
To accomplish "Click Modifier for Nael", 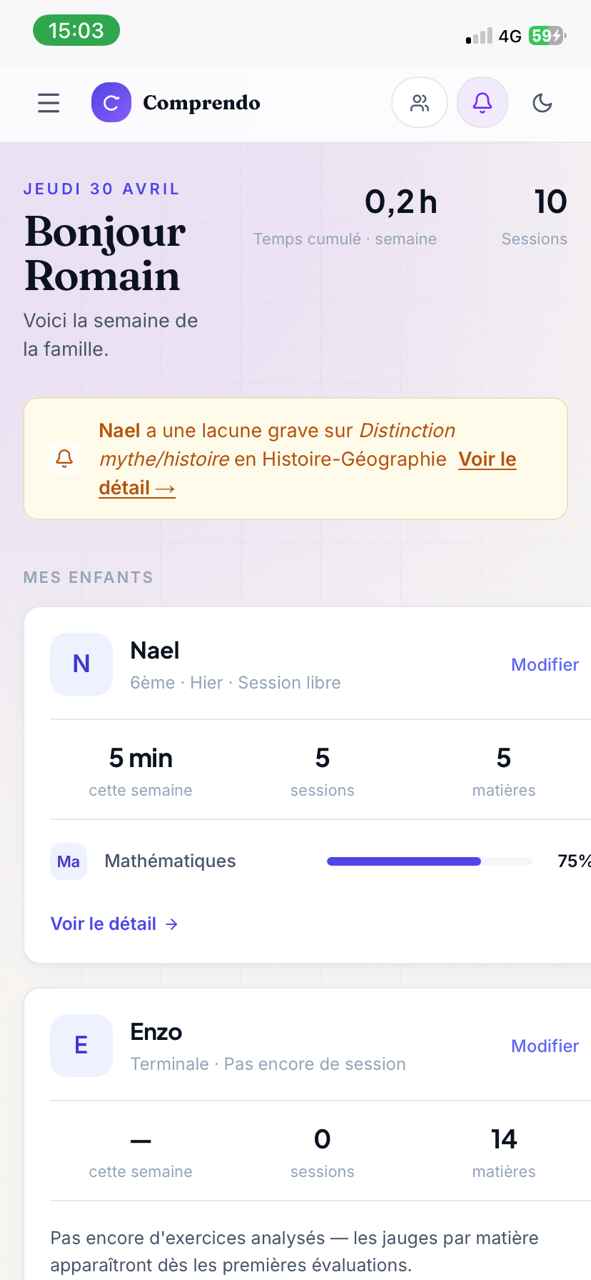I will pyautogui.click(x=545, y=664).
